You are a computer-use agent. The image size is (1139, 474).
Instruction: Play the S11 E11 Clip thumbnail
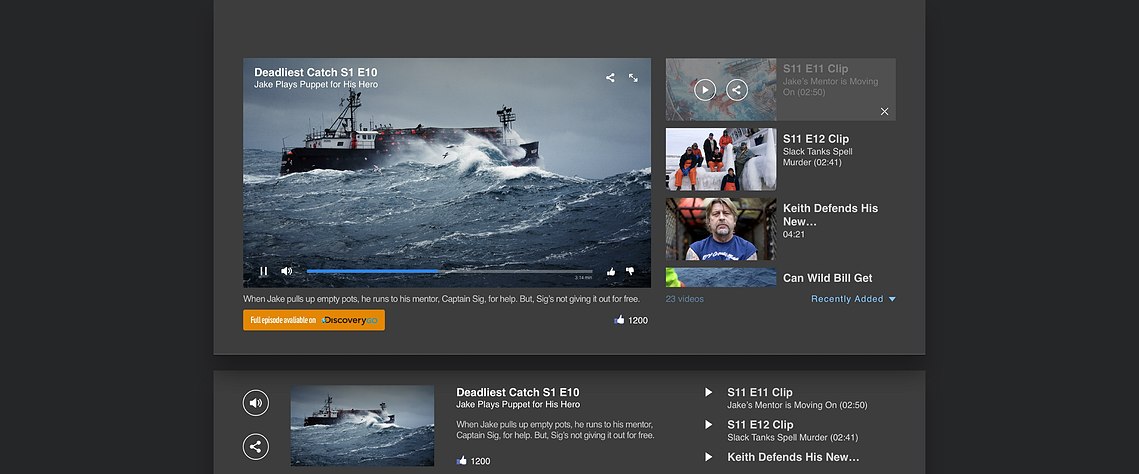(705, 89)
